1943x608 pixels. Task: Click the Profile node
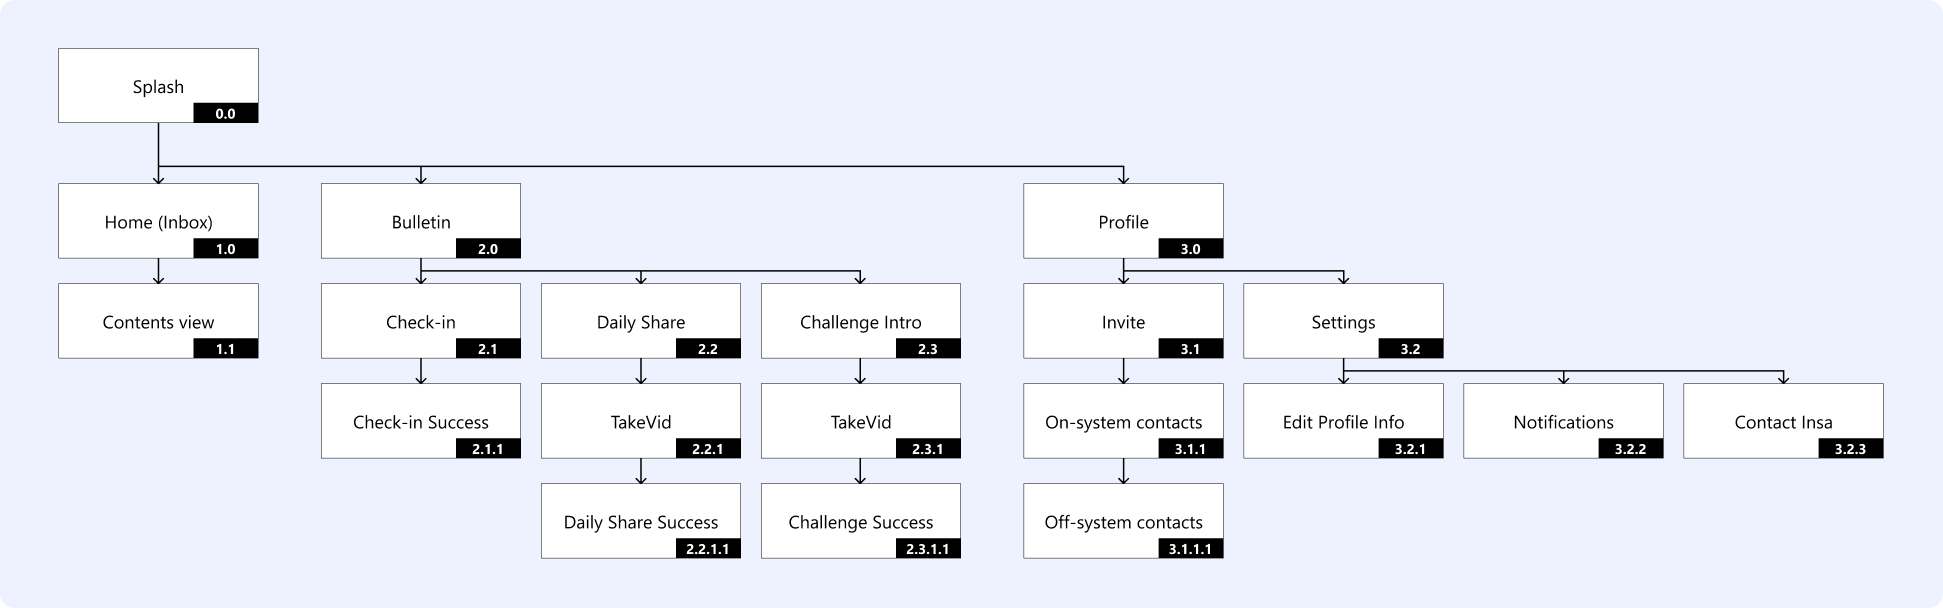point(1123,221)
